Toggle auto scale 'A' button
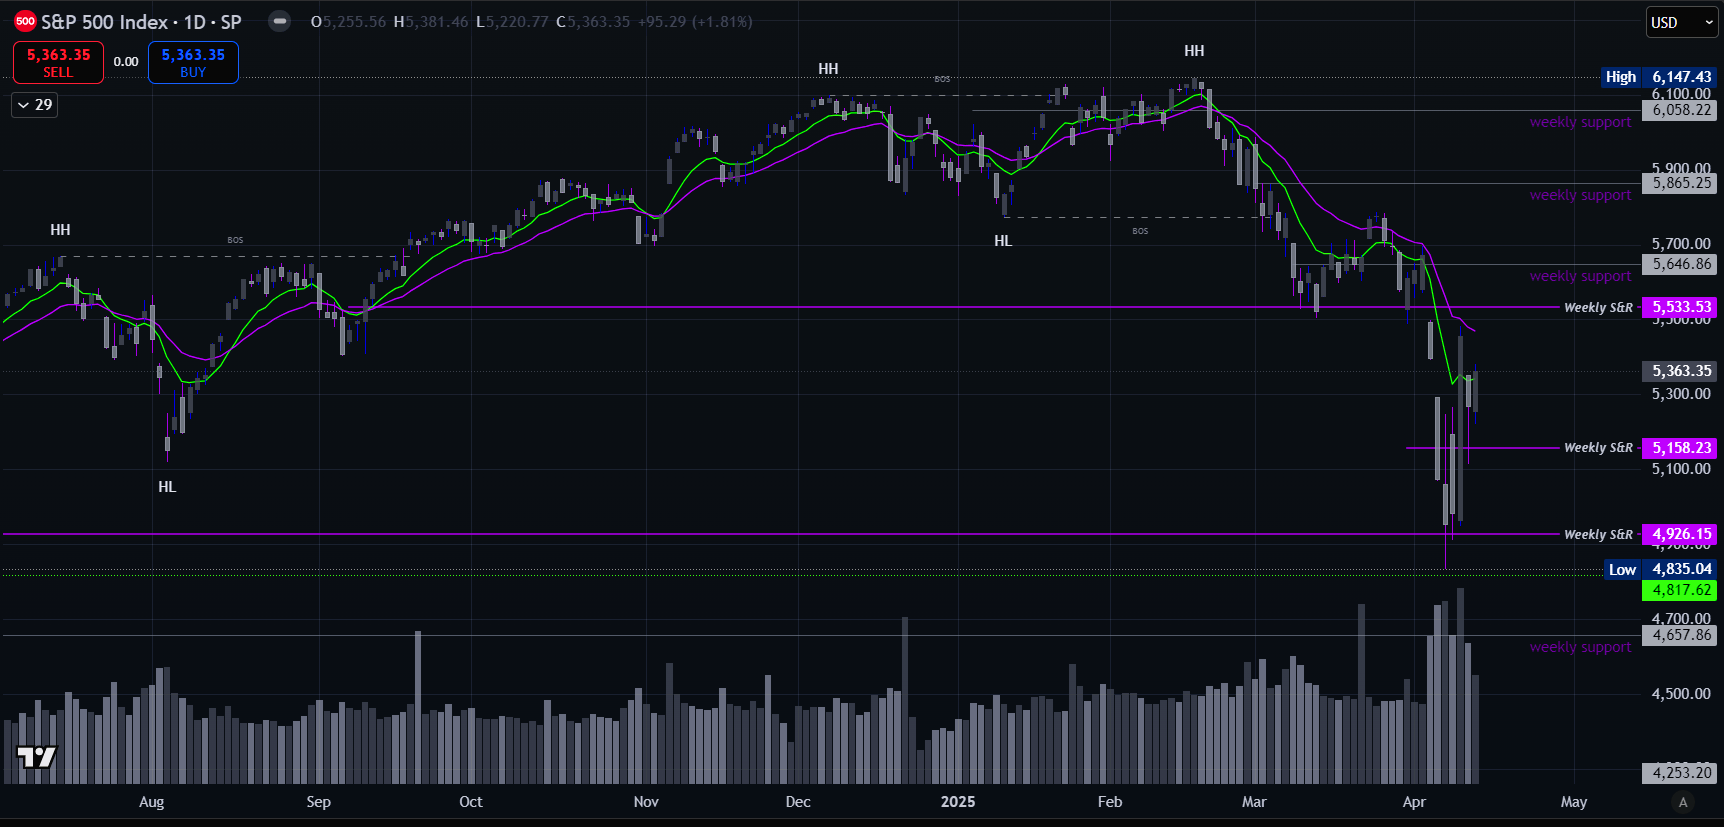The image size is (1724, 827). point(1683,802)
